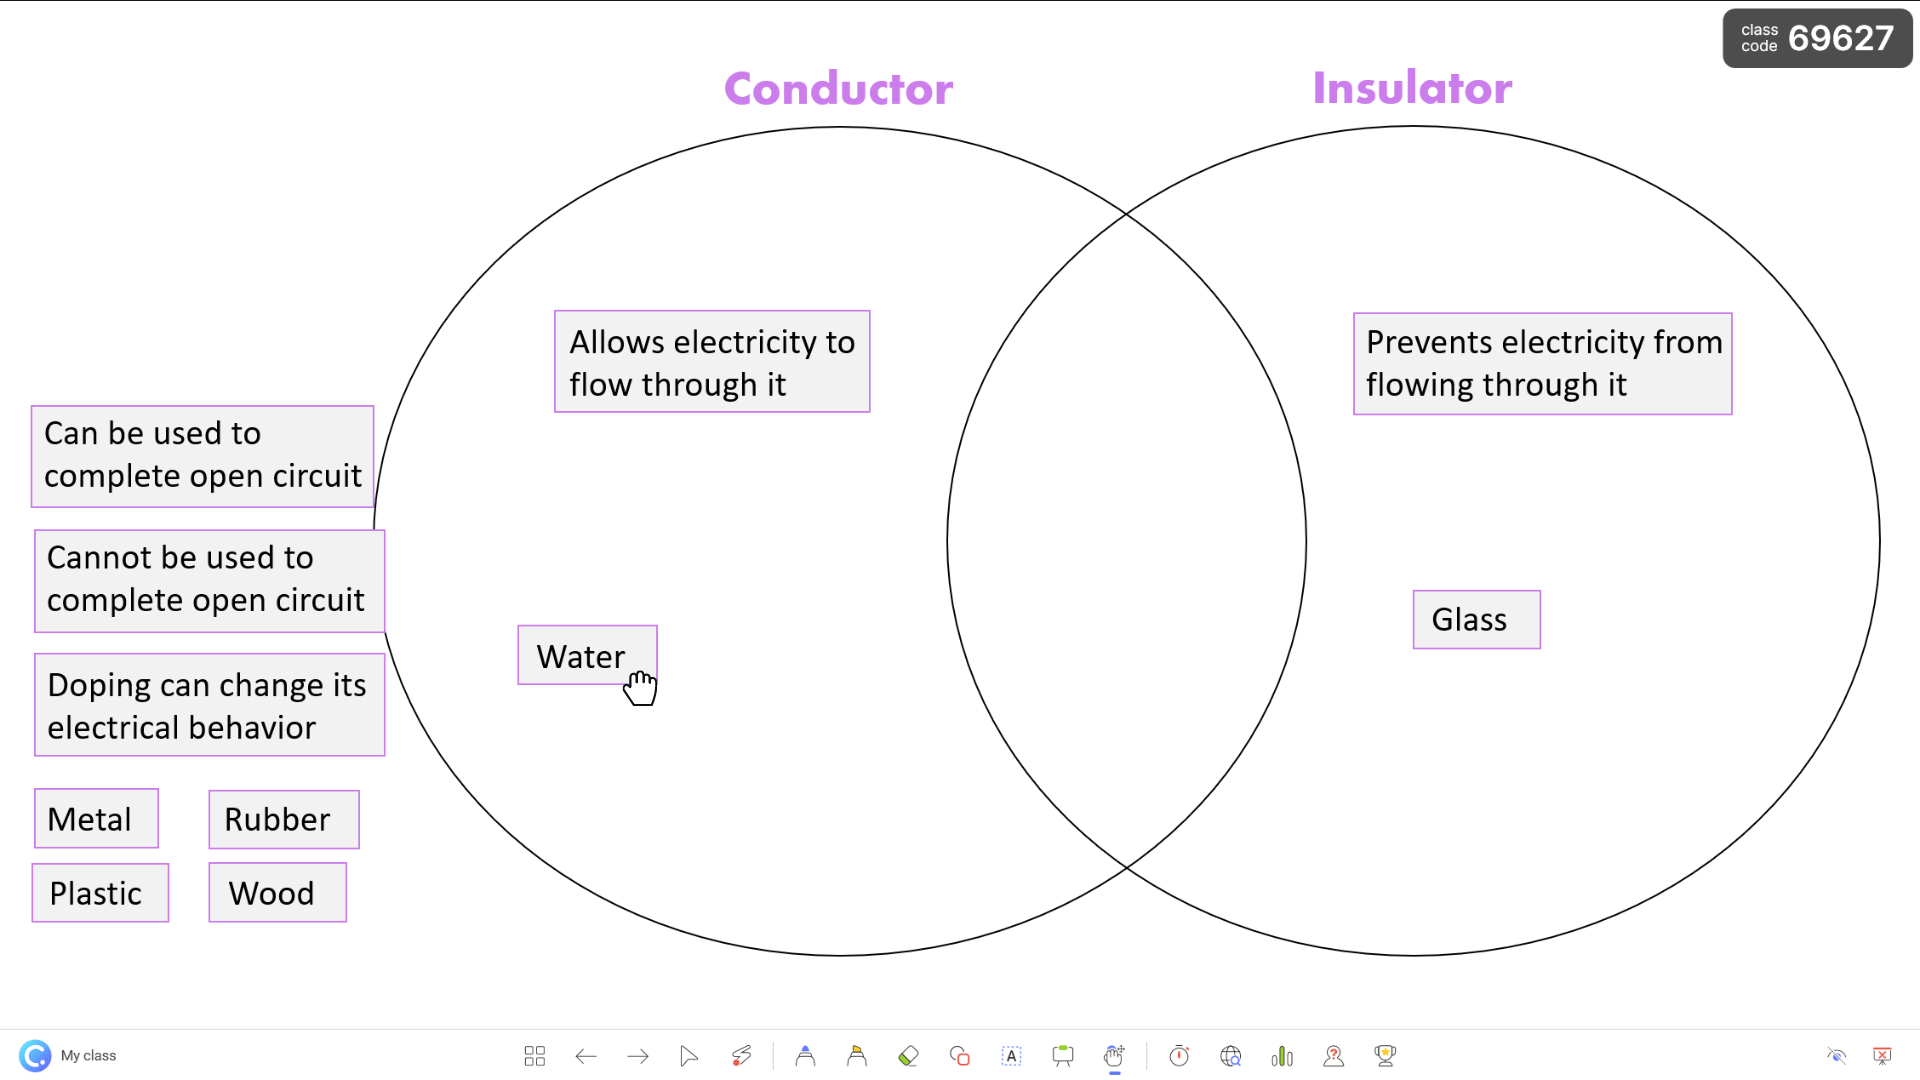
Task: Select the Rubber label on left panel
Action: click(x=277, y=819)
